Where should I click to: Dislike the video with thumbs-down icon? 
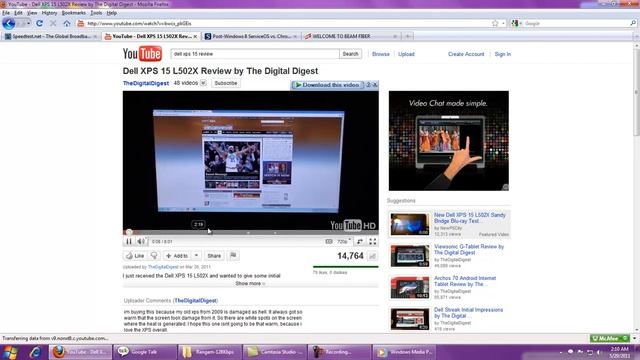point(154,256)
